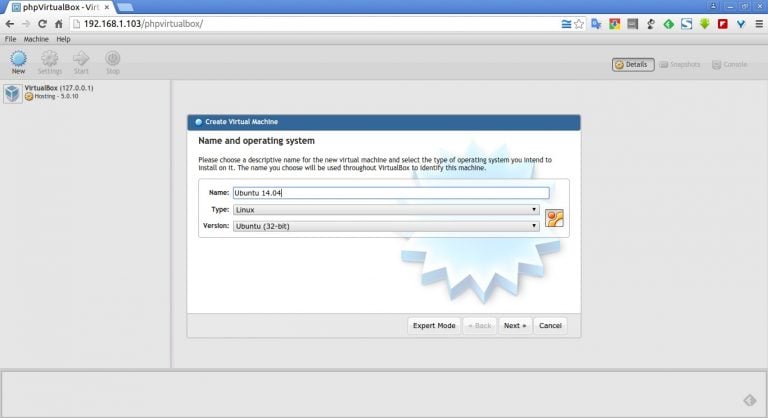This screenshot has width=768, height=418.
Task: Click the translate extension icon
Action: tap(597, 24)
